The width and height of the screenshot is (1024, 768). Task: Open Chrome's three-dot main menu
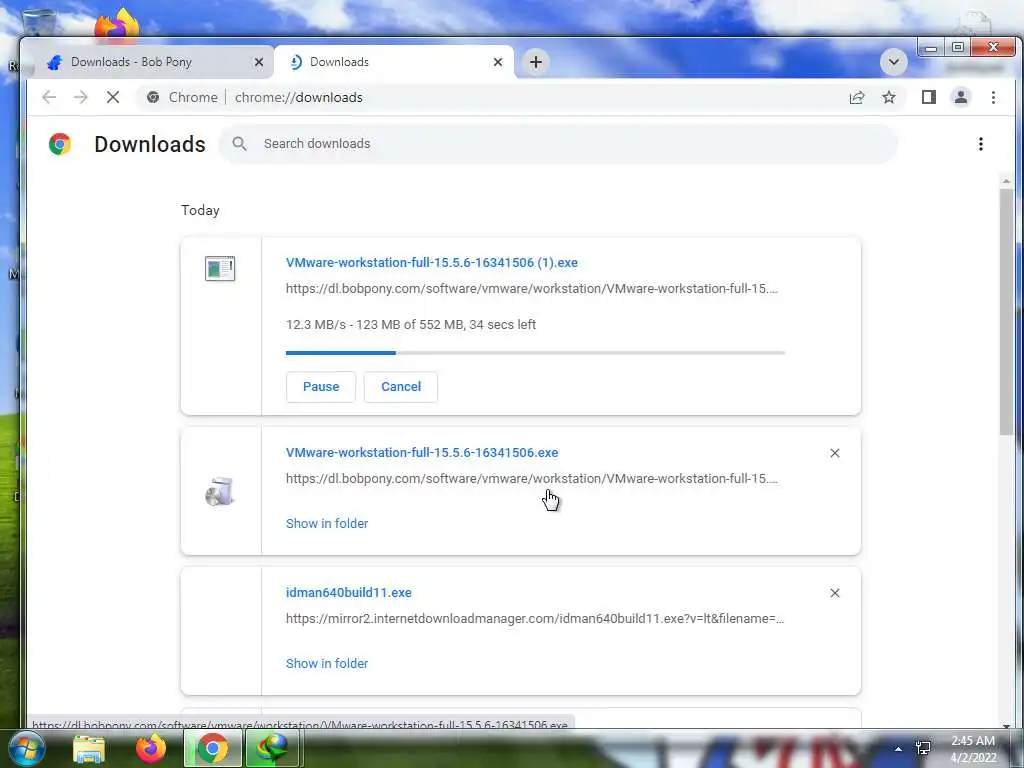pyautogui.click(x=993, y=97)
